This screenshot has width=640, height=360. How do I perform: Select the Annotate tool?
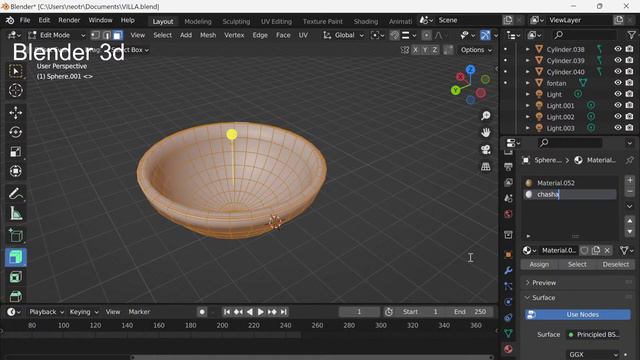(x=16, y=193)
